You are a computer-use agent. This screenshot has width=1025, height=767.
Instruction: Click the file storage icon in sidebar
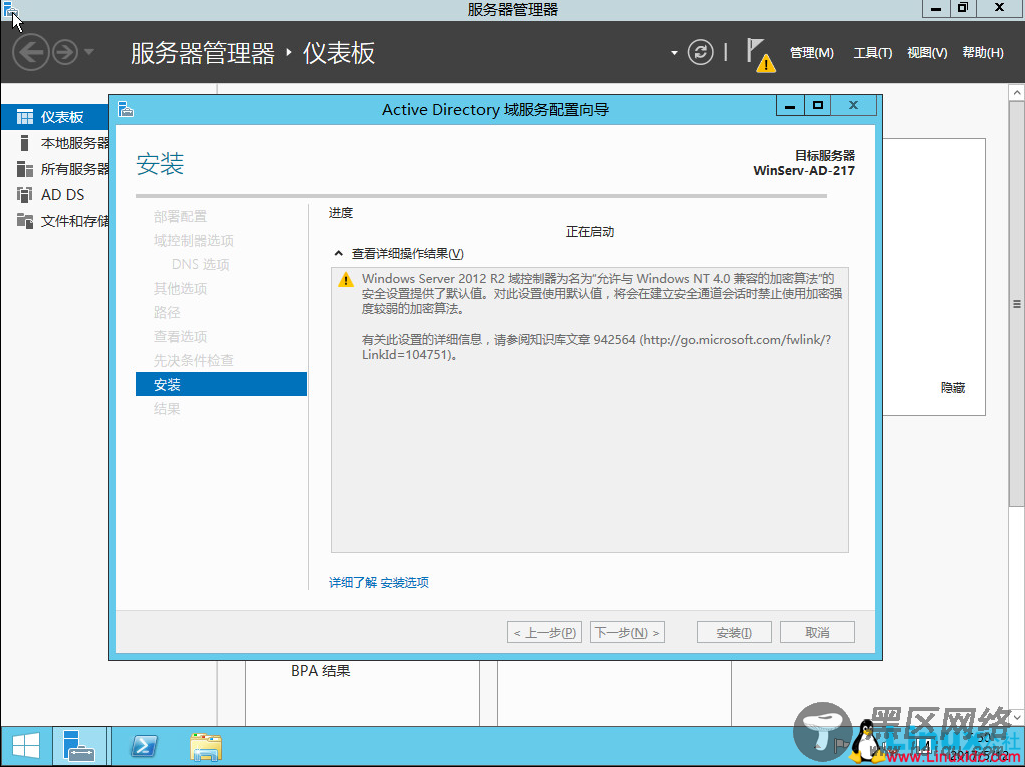25,221
